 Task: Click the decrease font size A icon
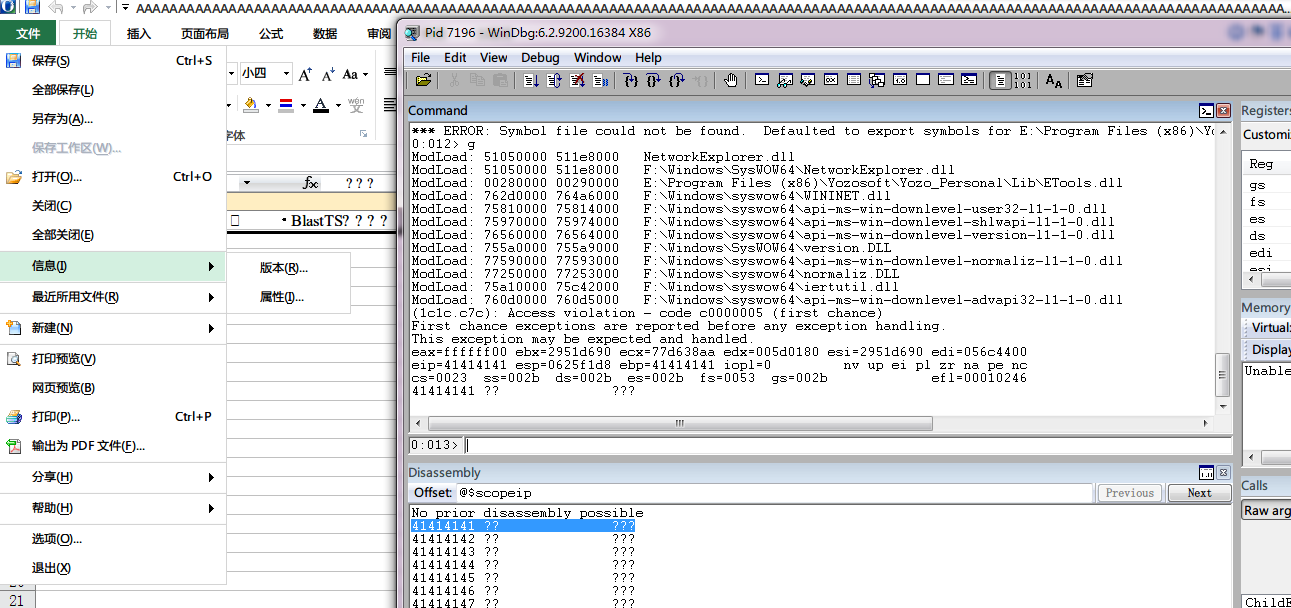(x=327, y=74)
